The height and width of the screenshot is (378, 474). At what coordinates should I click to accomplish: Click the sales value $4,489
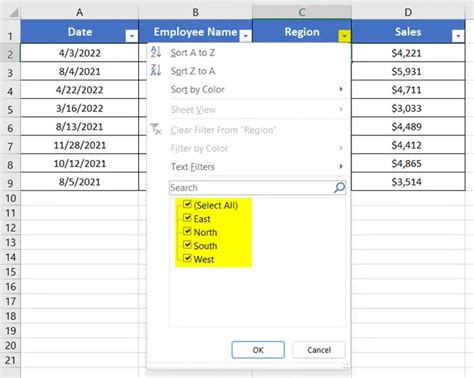(x=408, y=126)
